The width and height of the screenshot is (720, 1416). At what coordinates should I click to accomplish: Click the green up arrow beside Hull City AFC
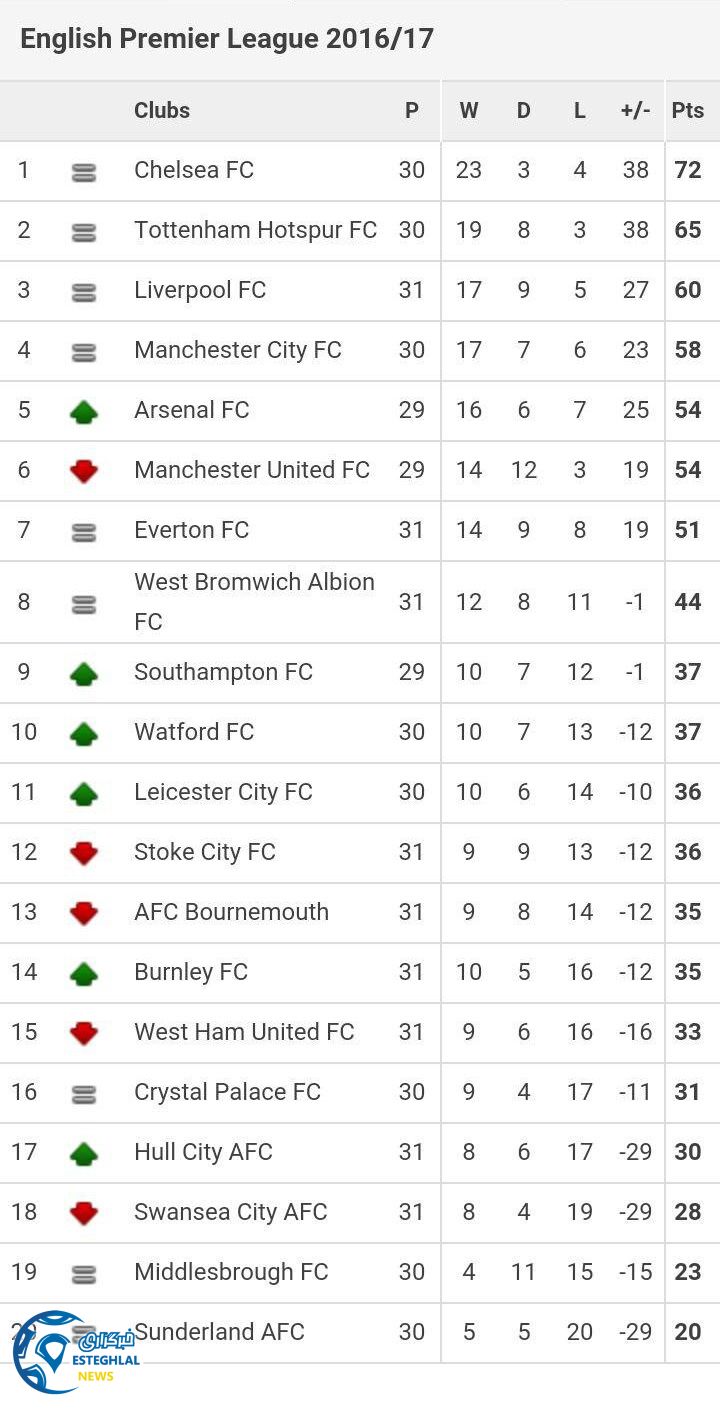(84, 1153)
